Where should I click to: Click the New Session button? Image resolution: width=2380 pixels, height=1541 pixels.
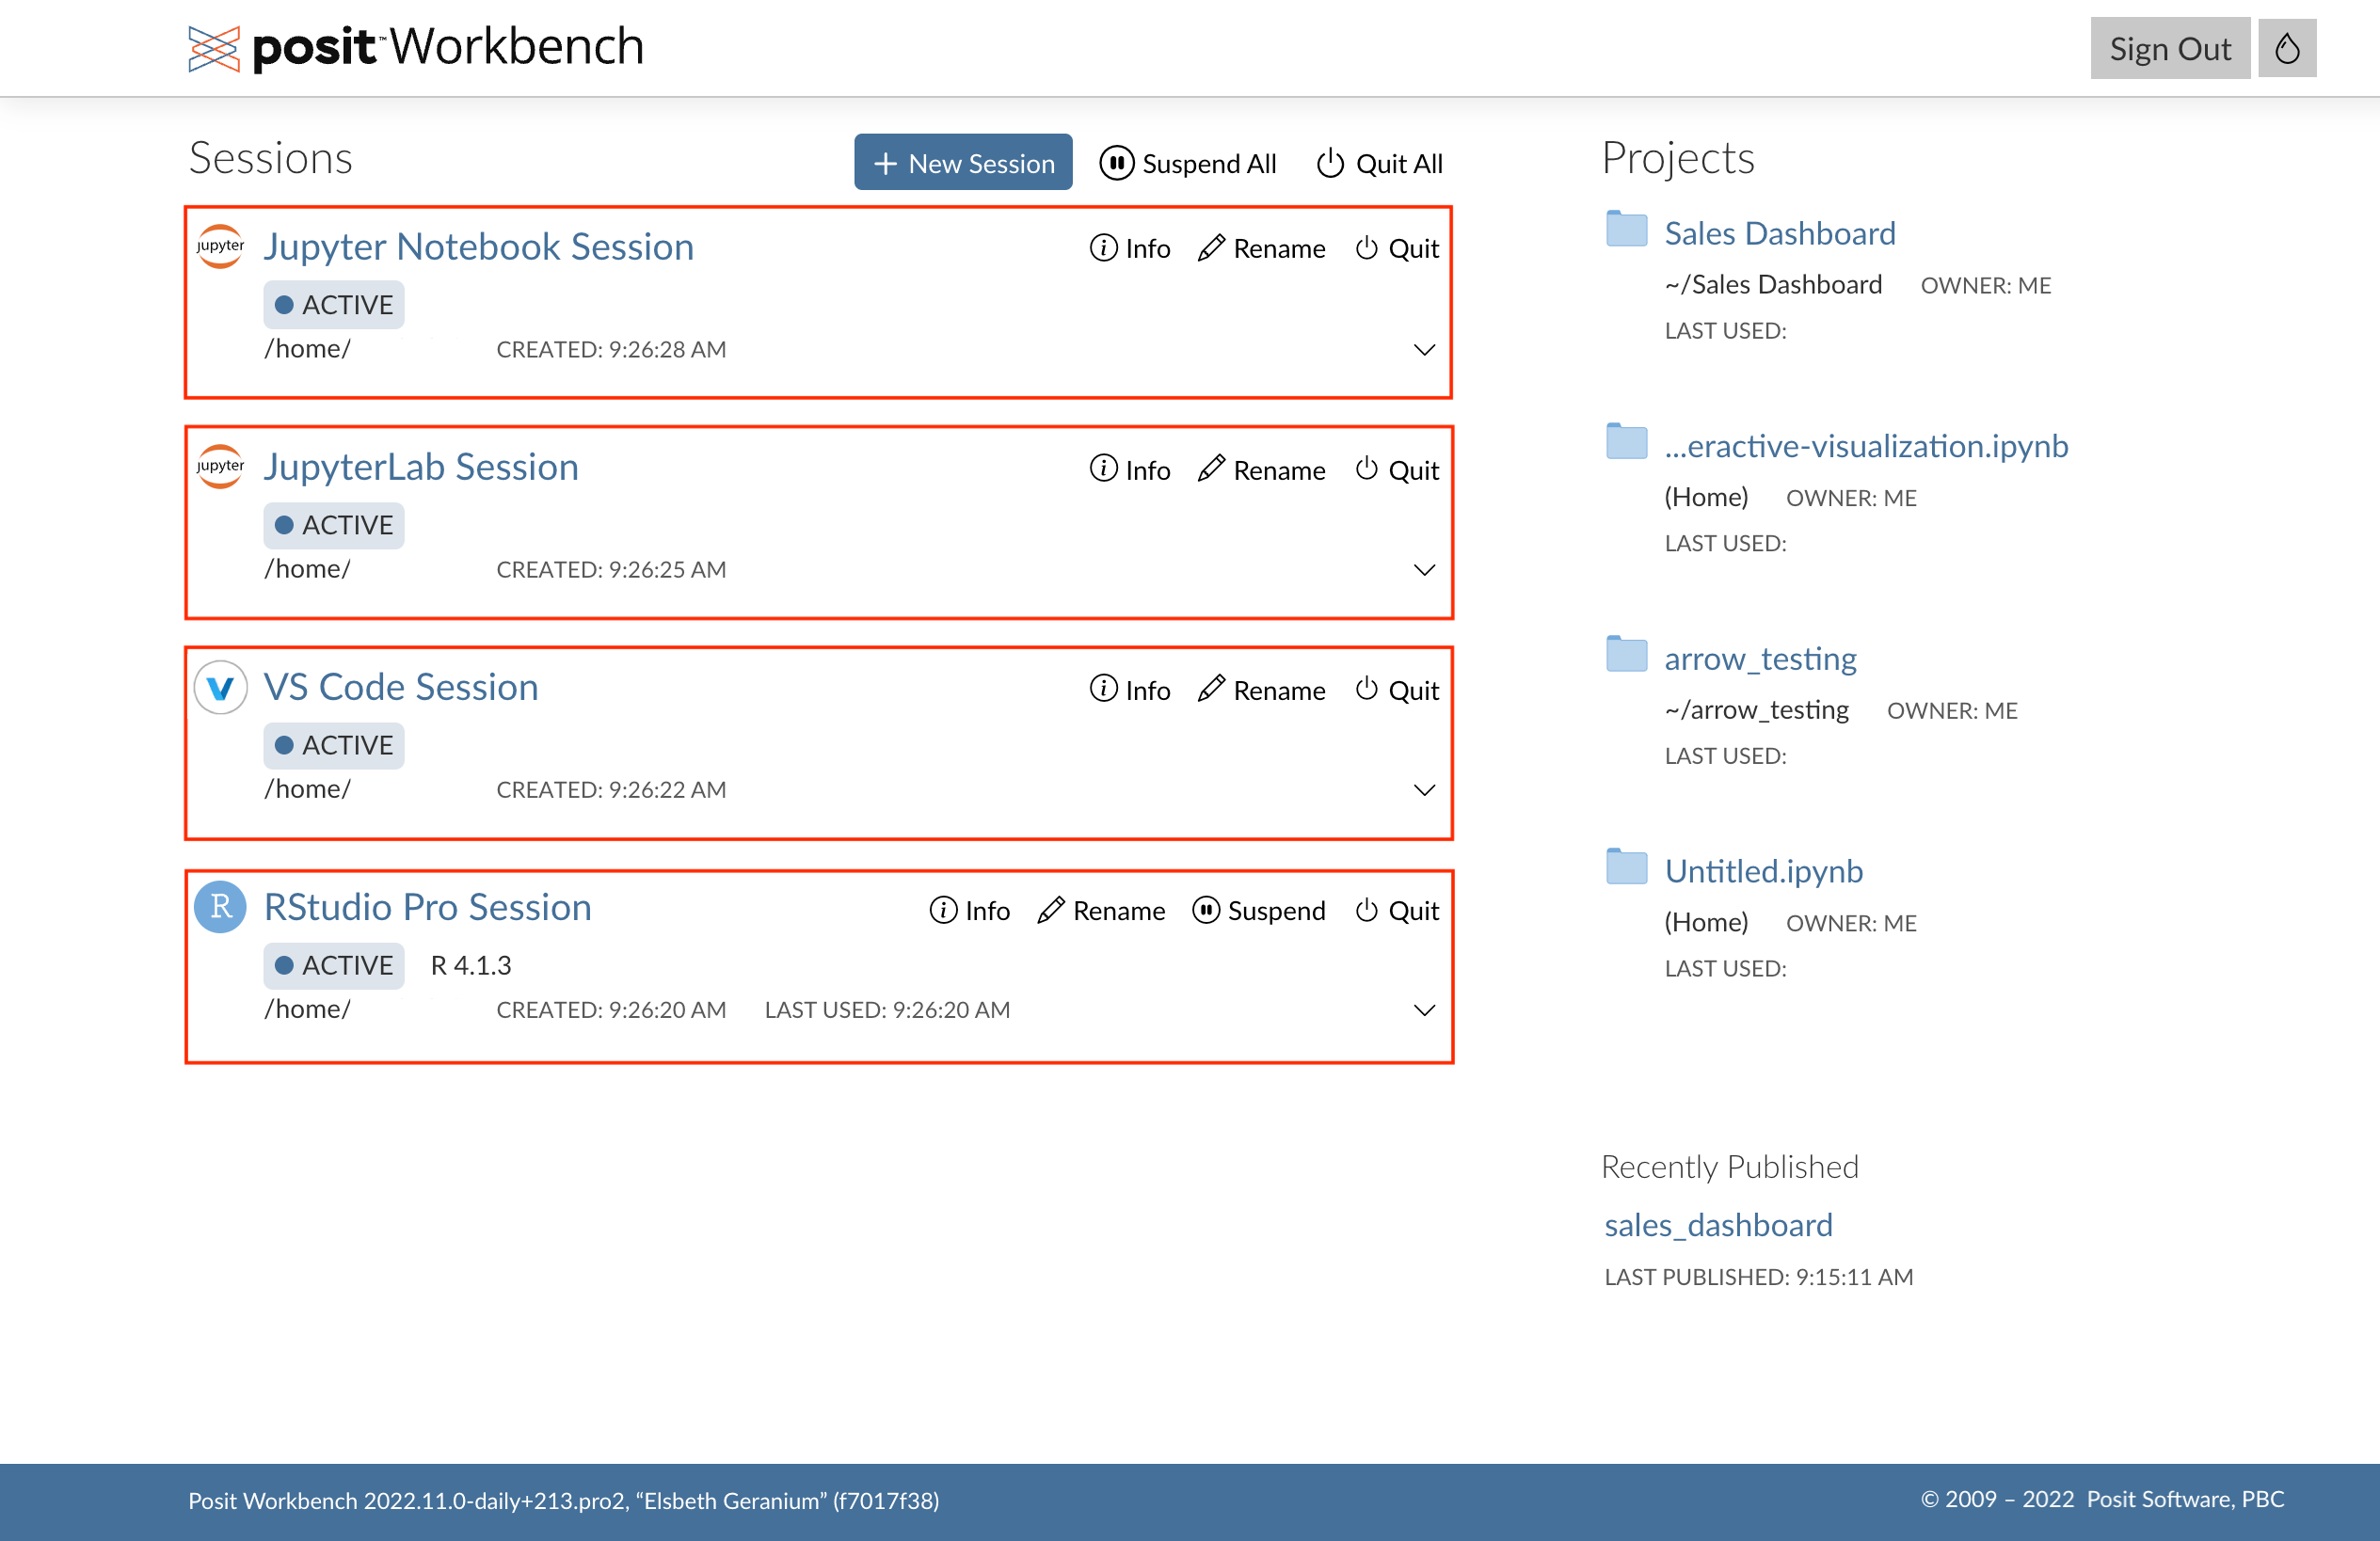[x=963, y=162]
